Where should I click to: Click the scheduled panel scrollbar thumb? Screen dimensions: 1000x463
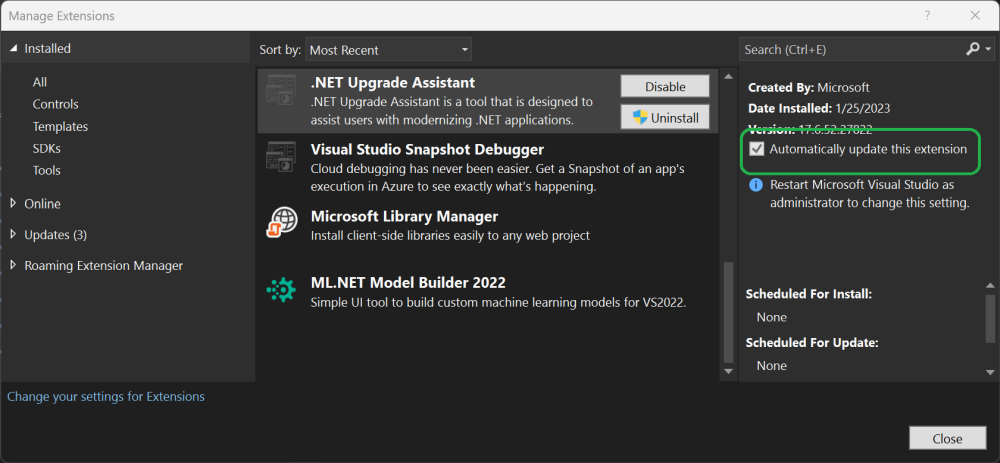(990, 318)
